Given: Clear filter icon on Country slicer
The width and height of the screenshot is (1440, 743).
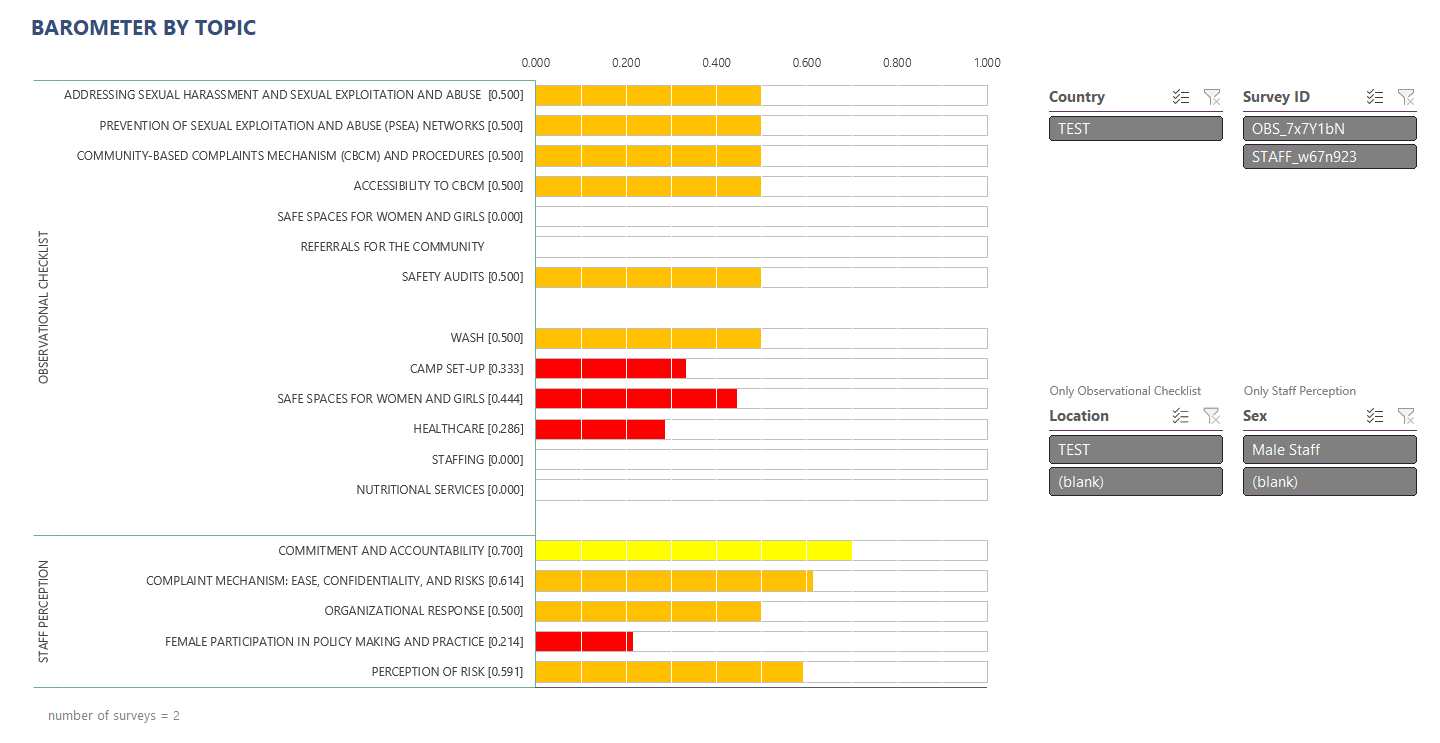Looking at the screenshot, I should (1212, 97).
